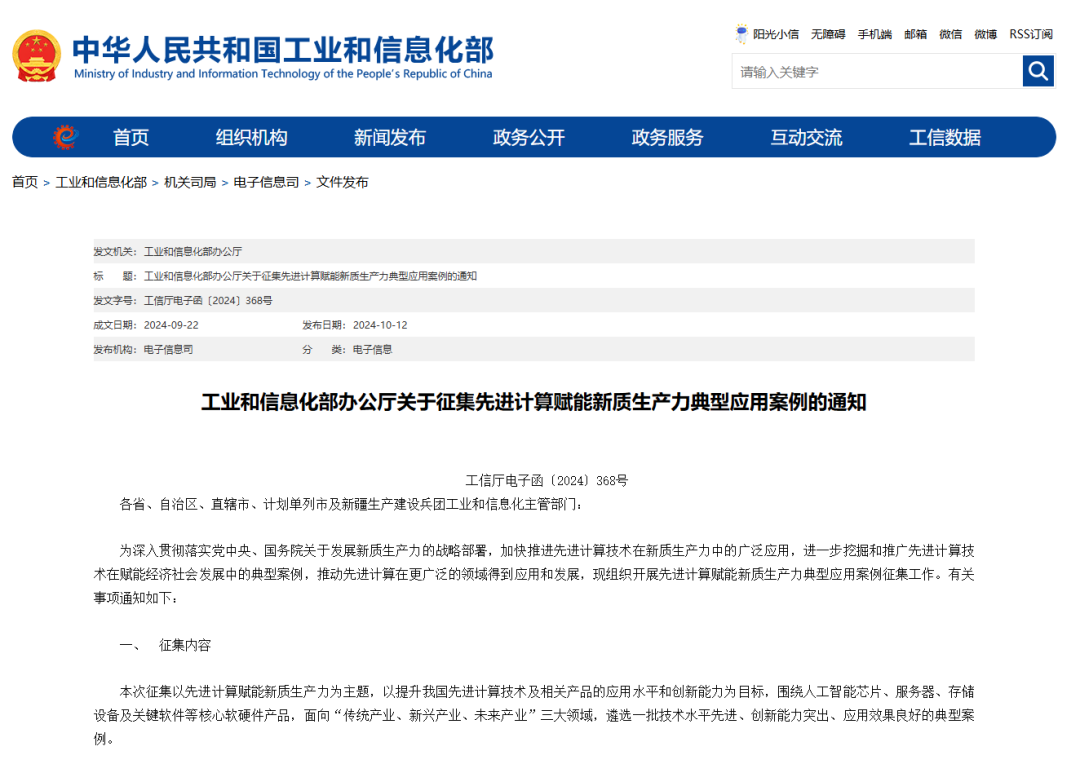Click 首页 in the breadcrumb
The width and height of the screenshot is (1080, 764).
pyautogui.click(x=25, y=182)
